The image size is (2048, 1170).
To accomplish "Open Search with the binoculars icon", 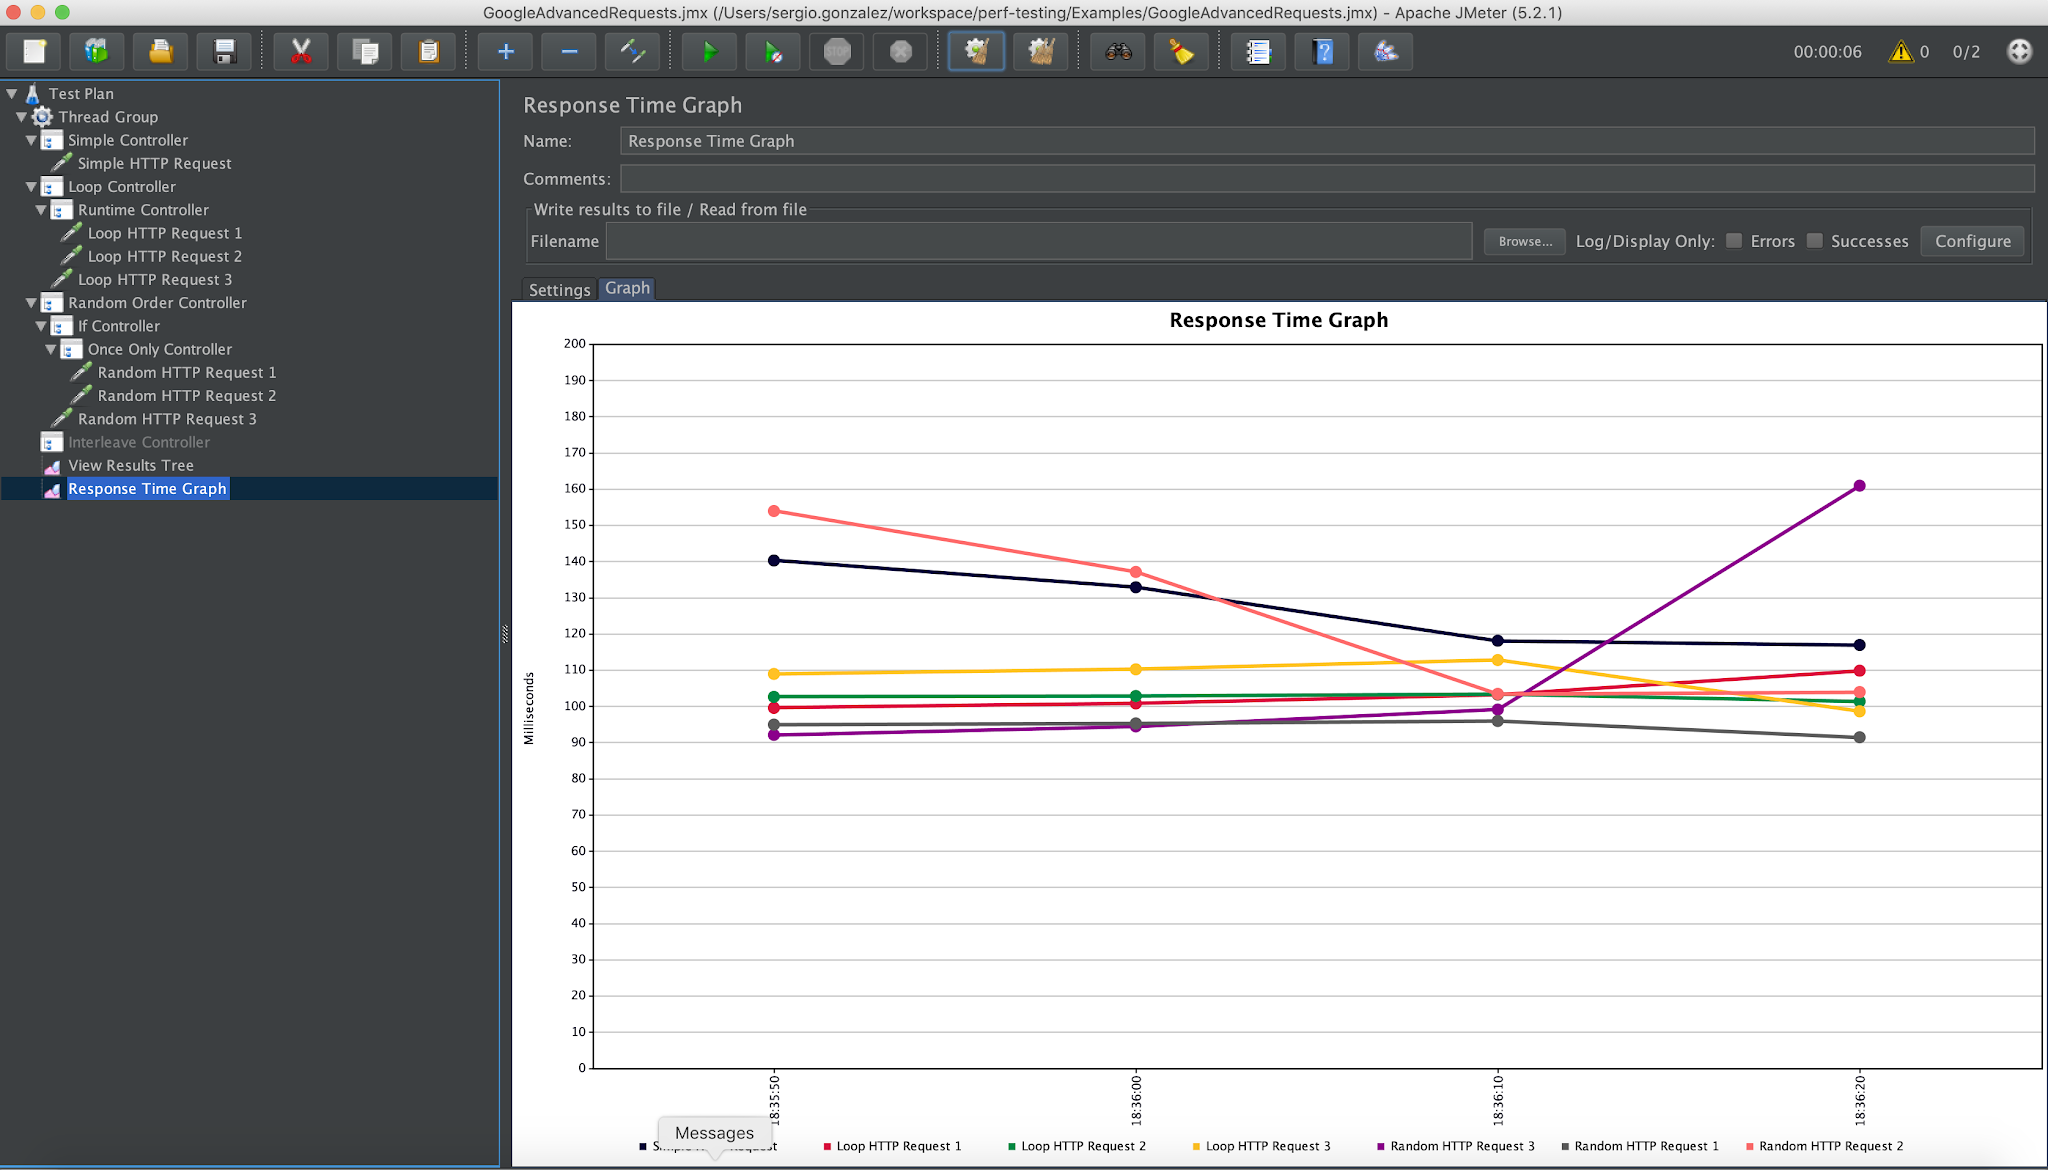I will (x=1118, y=51).
